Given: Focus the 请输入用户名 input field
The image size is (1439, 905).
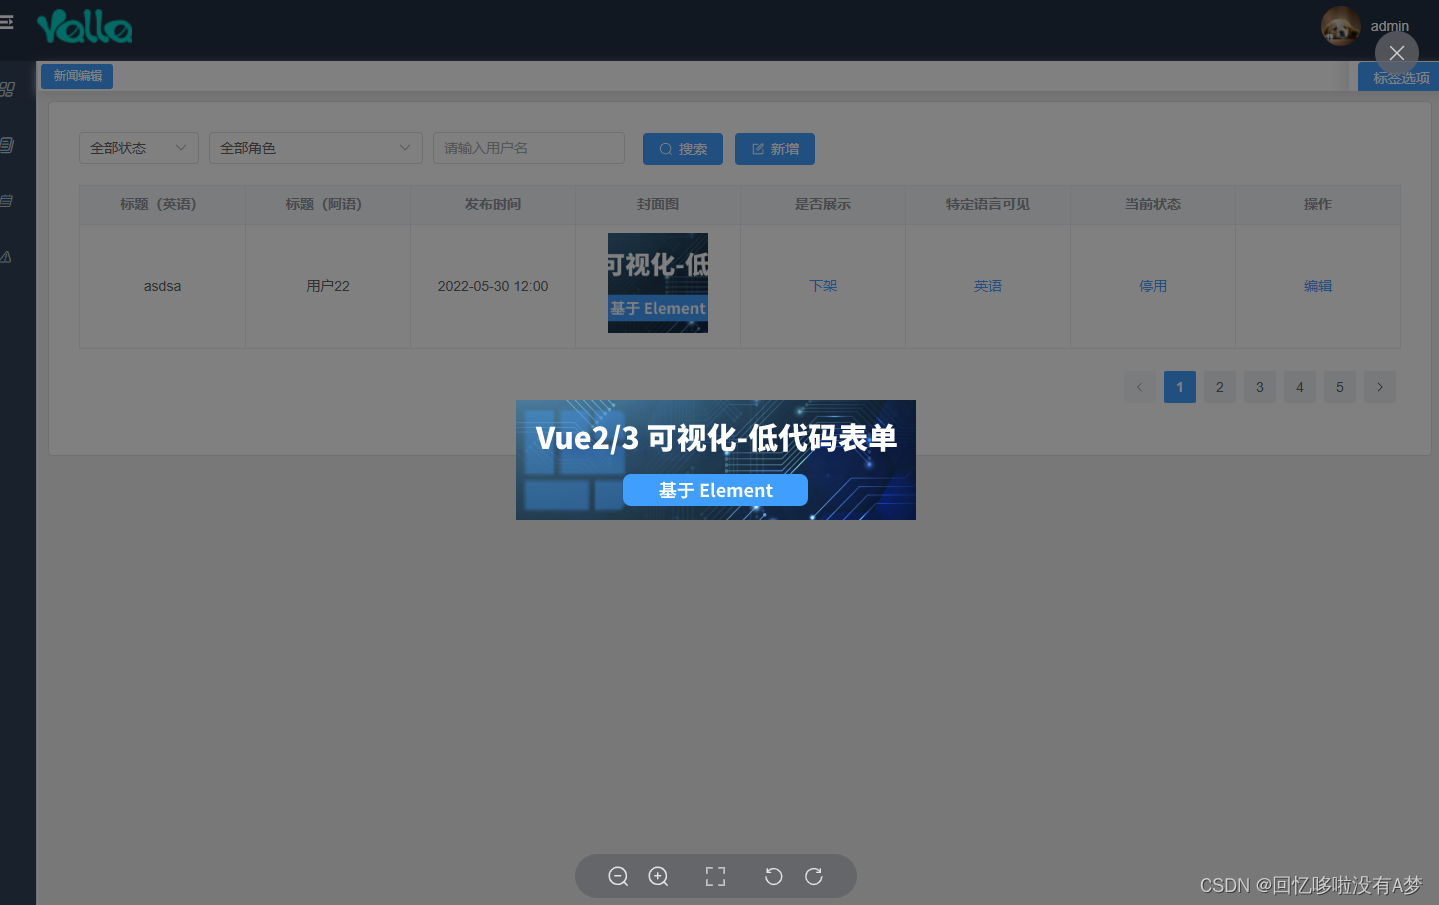Looking at the screenshot, I should pyautogui.click(x=529, y=148).
